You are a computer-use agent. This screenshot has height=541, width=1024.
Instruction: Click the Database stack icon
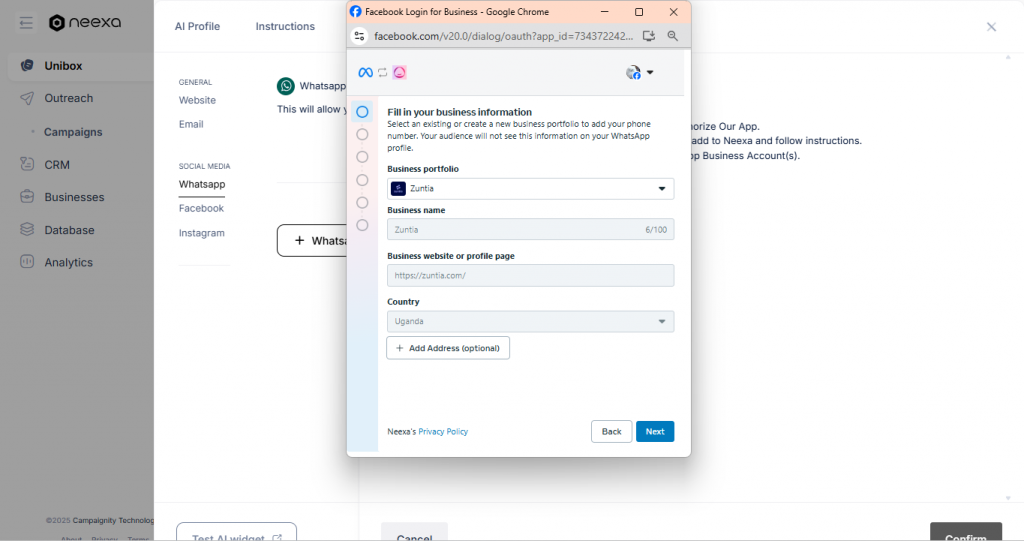27,229
